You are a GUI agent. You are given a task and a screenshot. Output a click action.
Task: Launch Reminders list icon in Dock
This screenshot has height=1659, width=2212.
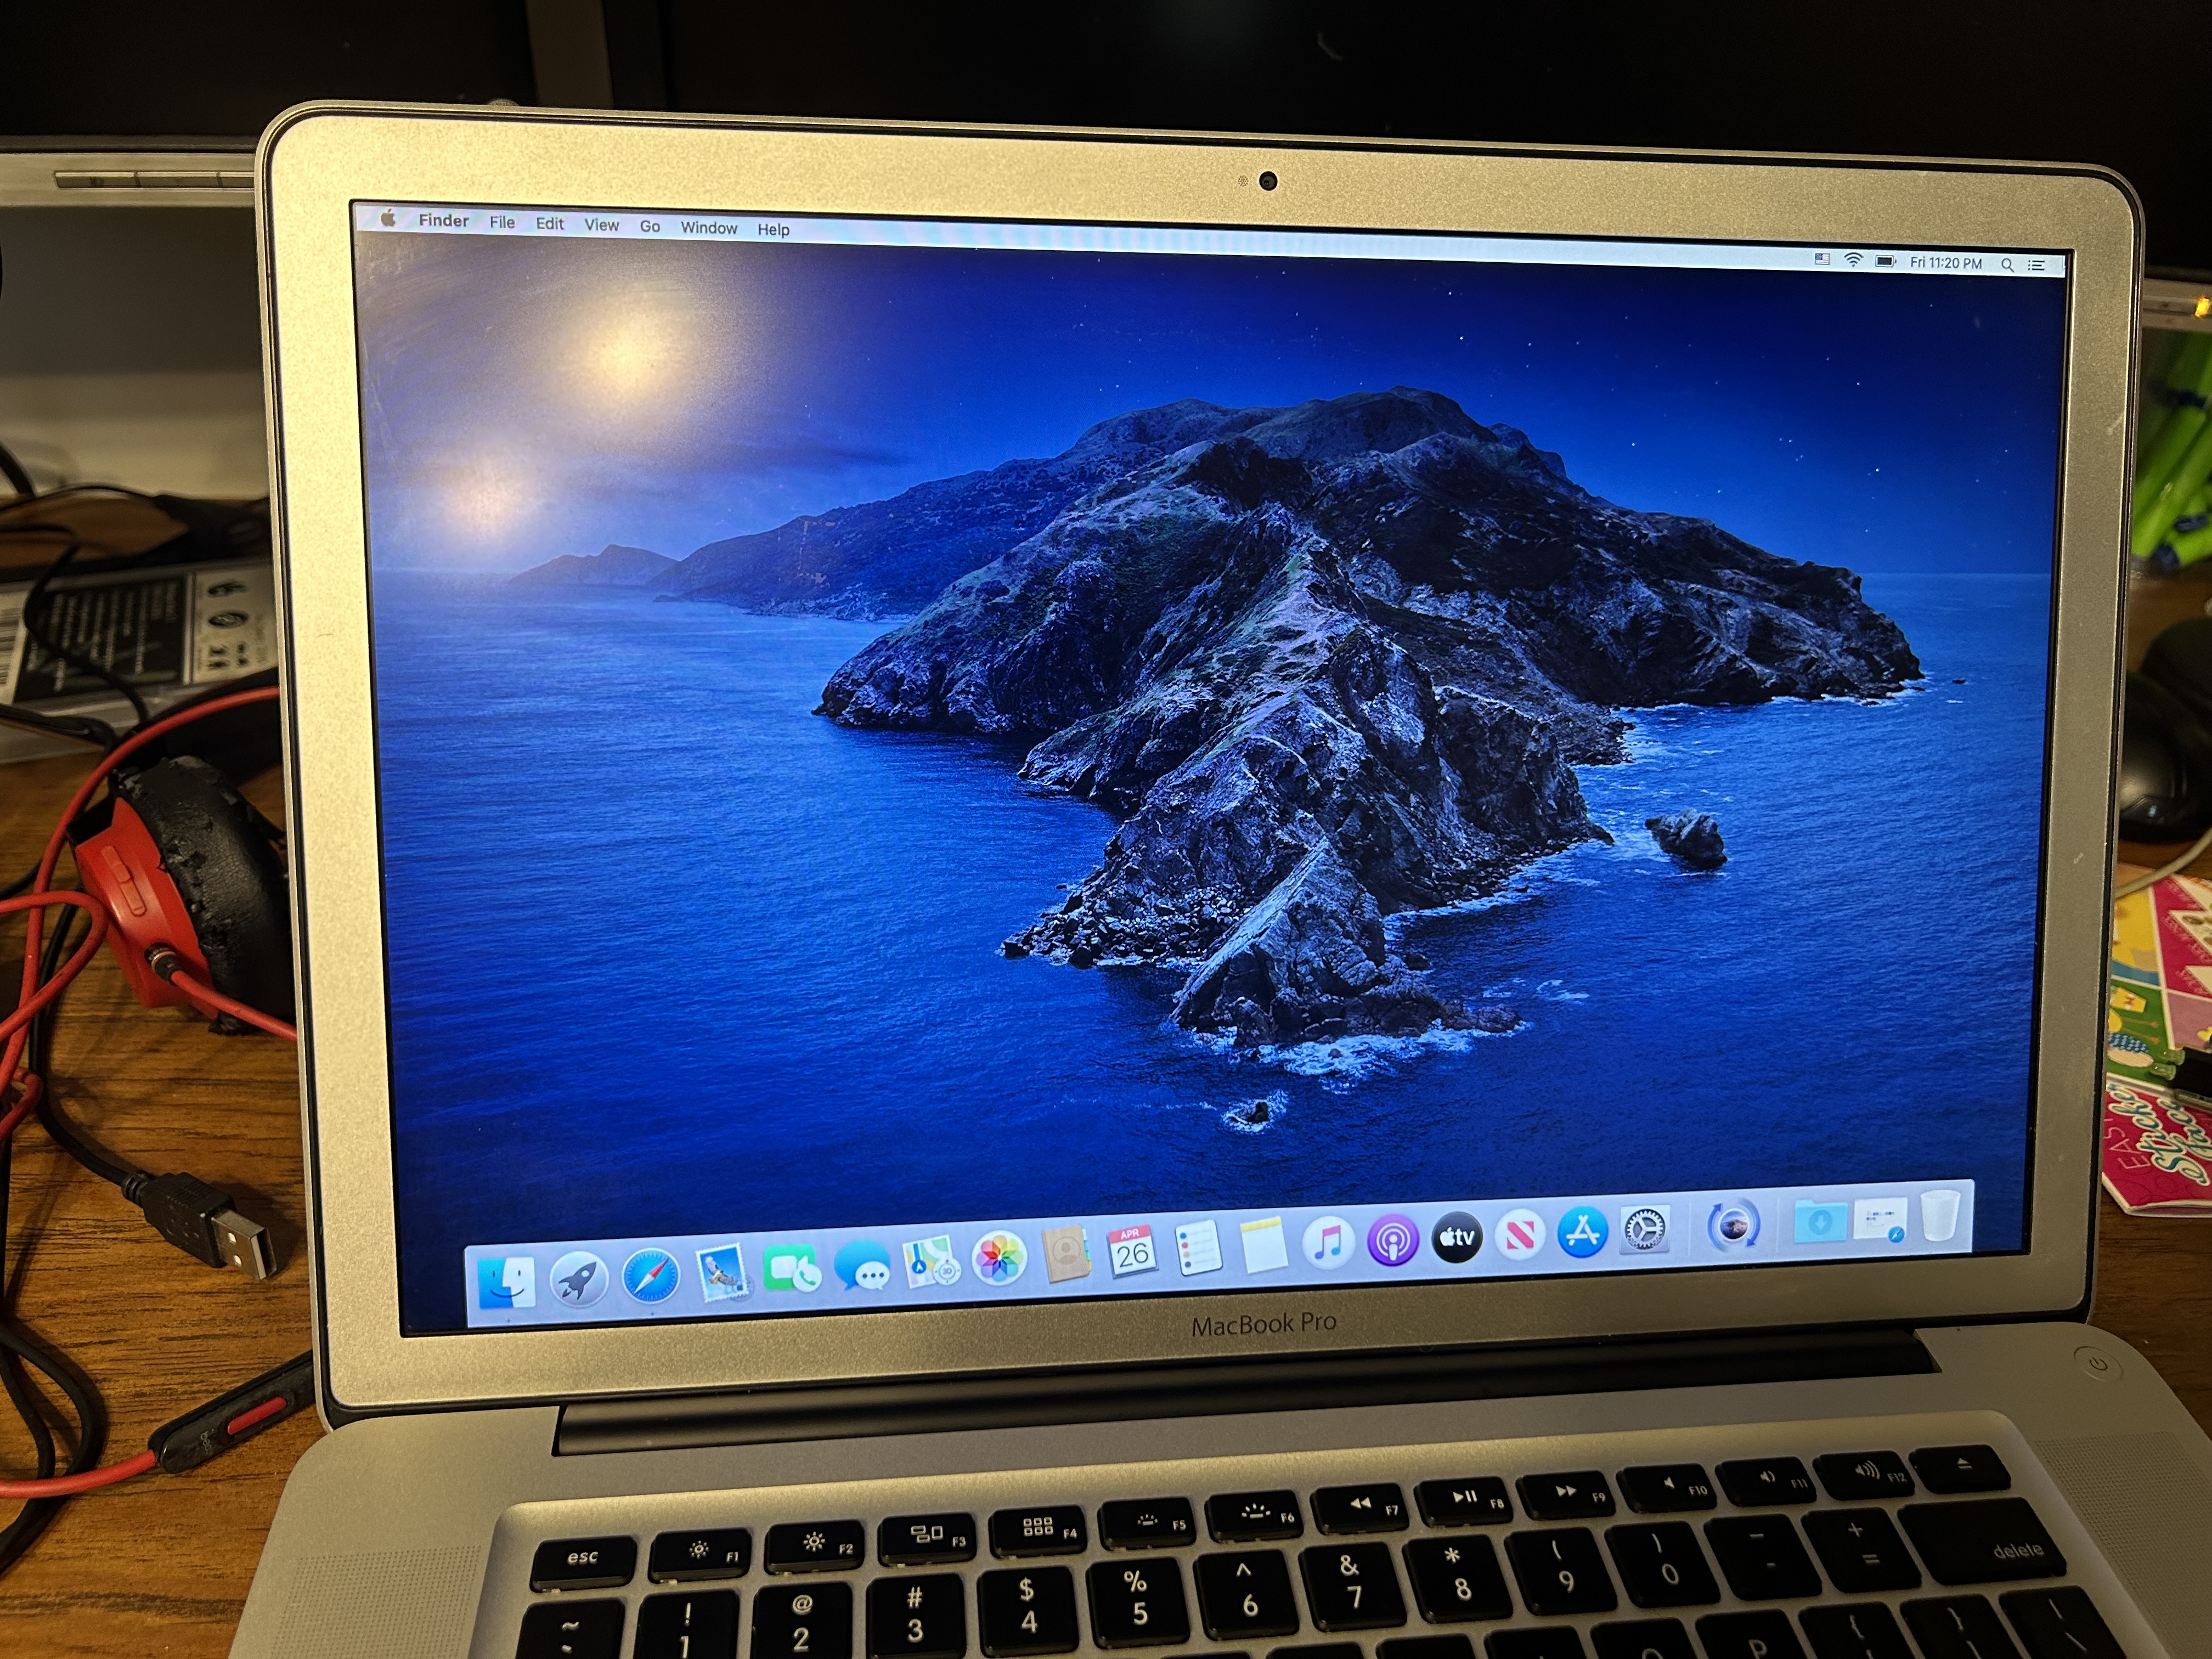coord(1198,1248)
